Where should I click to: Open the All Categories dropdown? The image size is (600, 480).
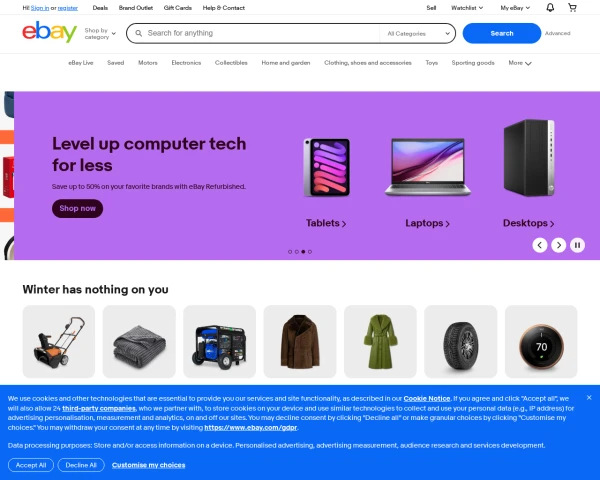pos(418,34)
